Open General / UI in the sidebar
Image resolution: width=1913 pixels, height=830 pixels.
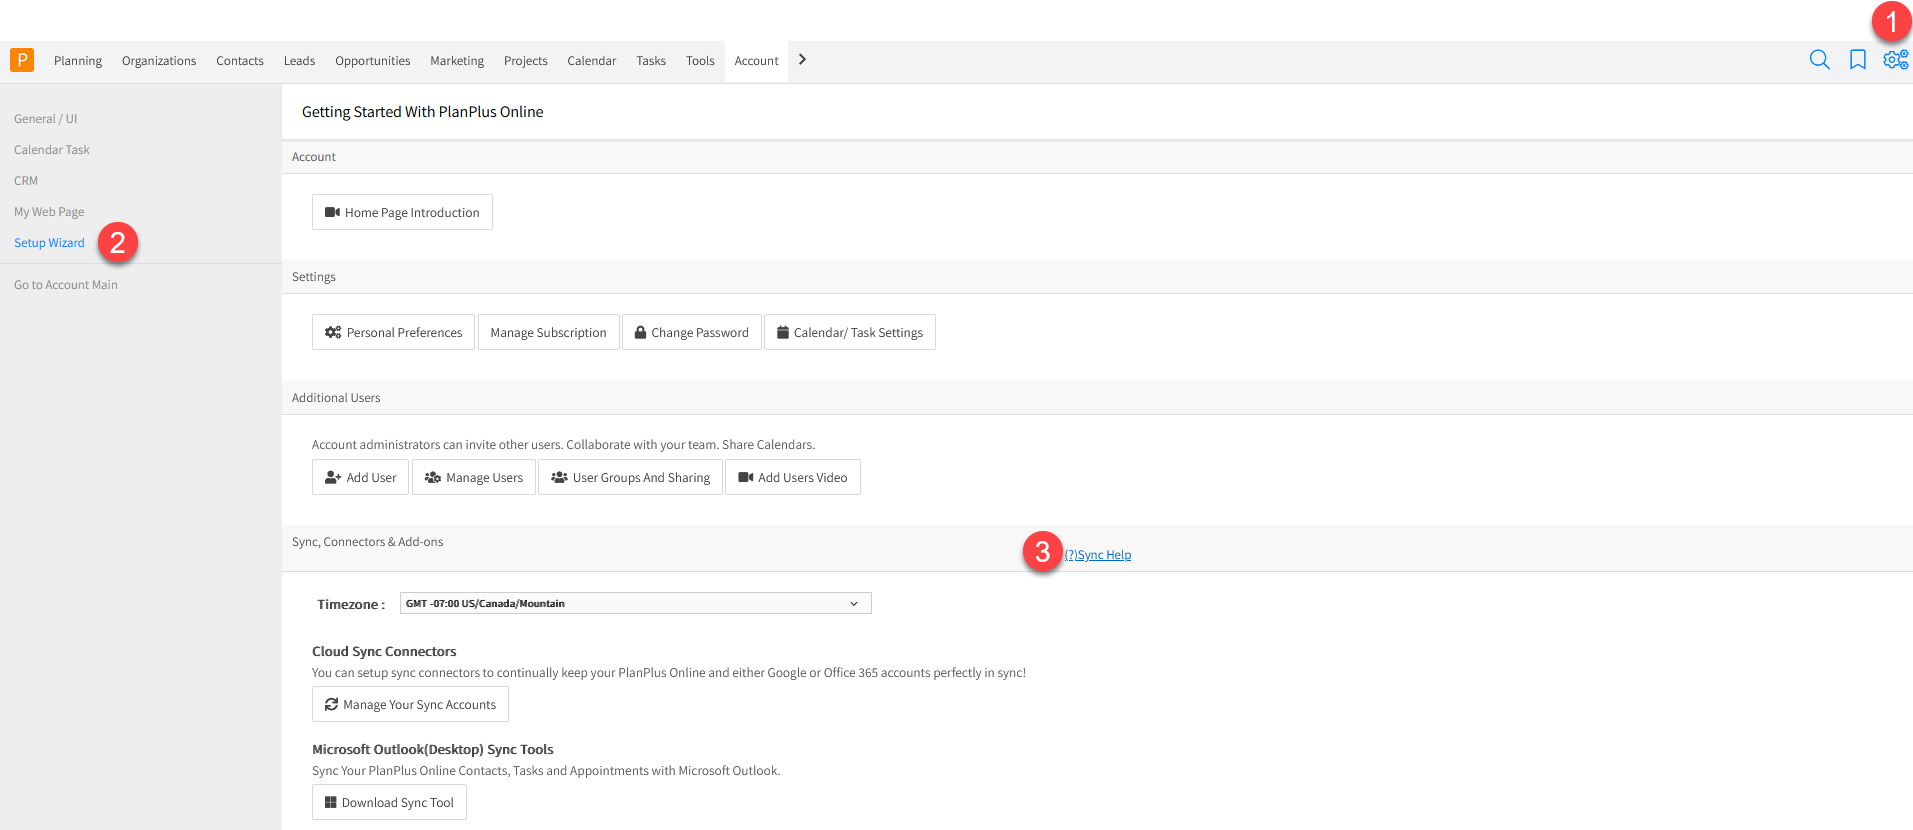(46, 119)
